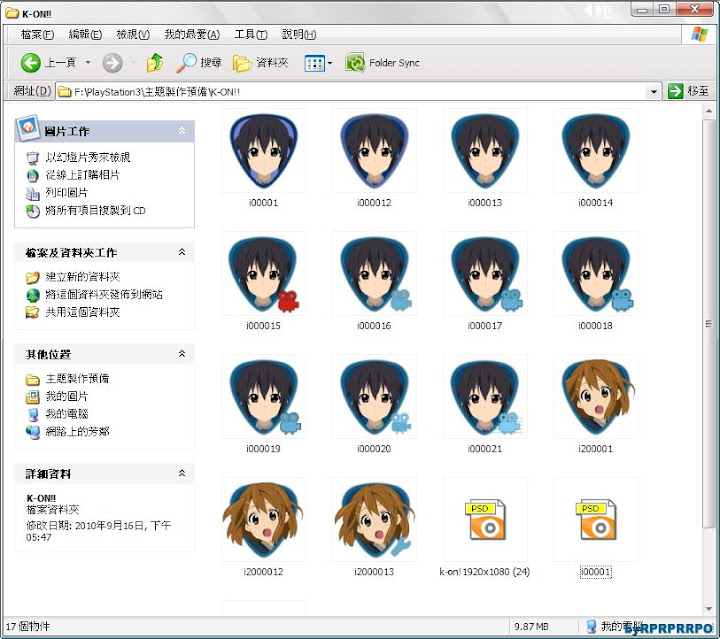This screenshot has height=639, width=720.
Task: Click the 建立新的資料夾 link
Action: [82, 277]
